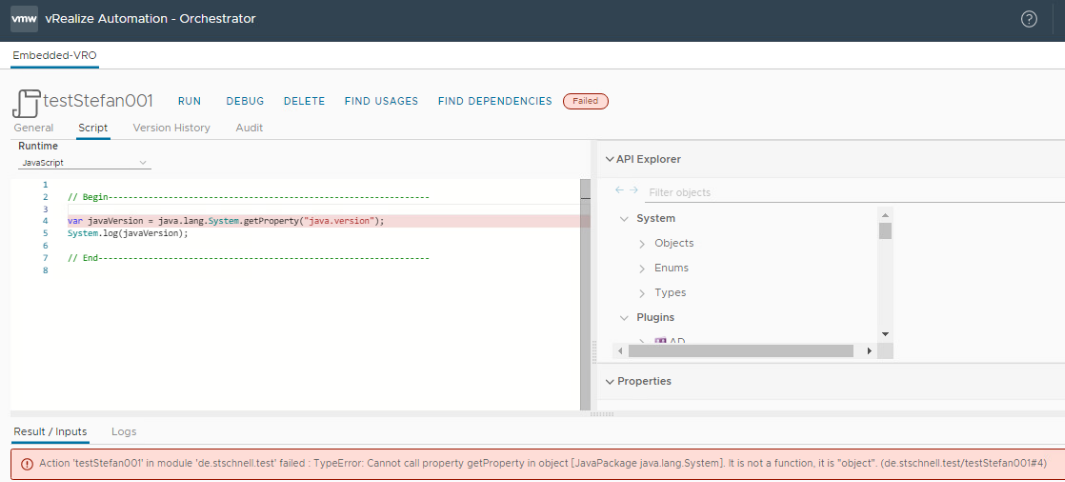Collapse the Properties panel
Screen dimensions: 1065x482
click(x=609, y=382)
